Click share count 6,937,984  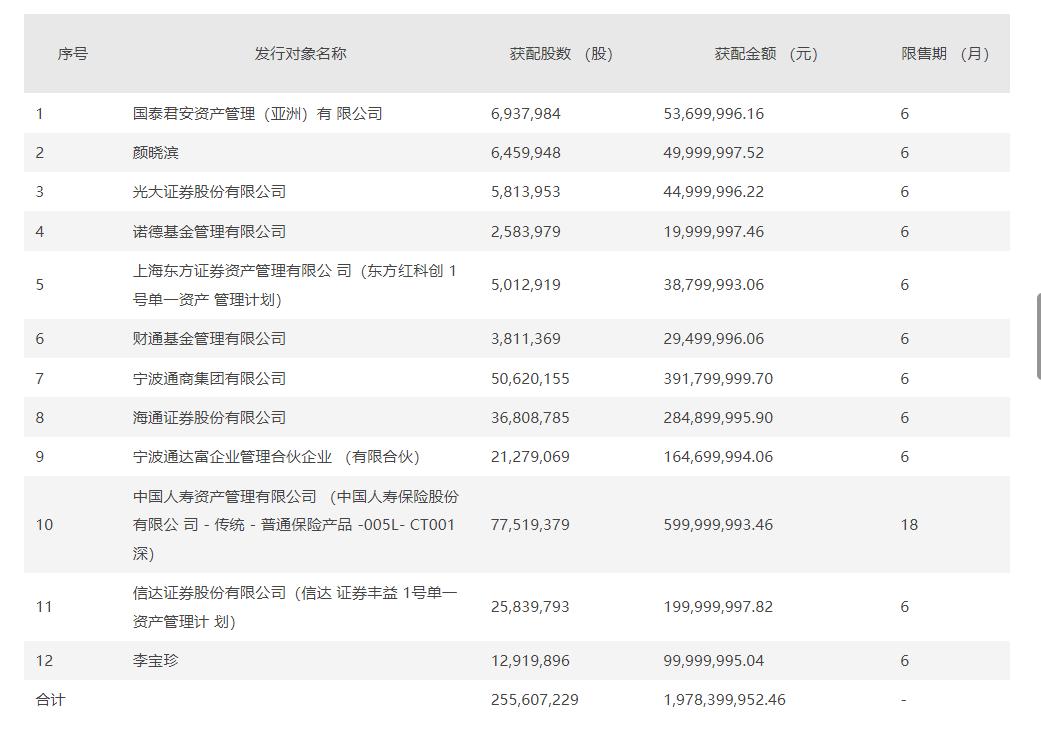[x=526, y=114]
